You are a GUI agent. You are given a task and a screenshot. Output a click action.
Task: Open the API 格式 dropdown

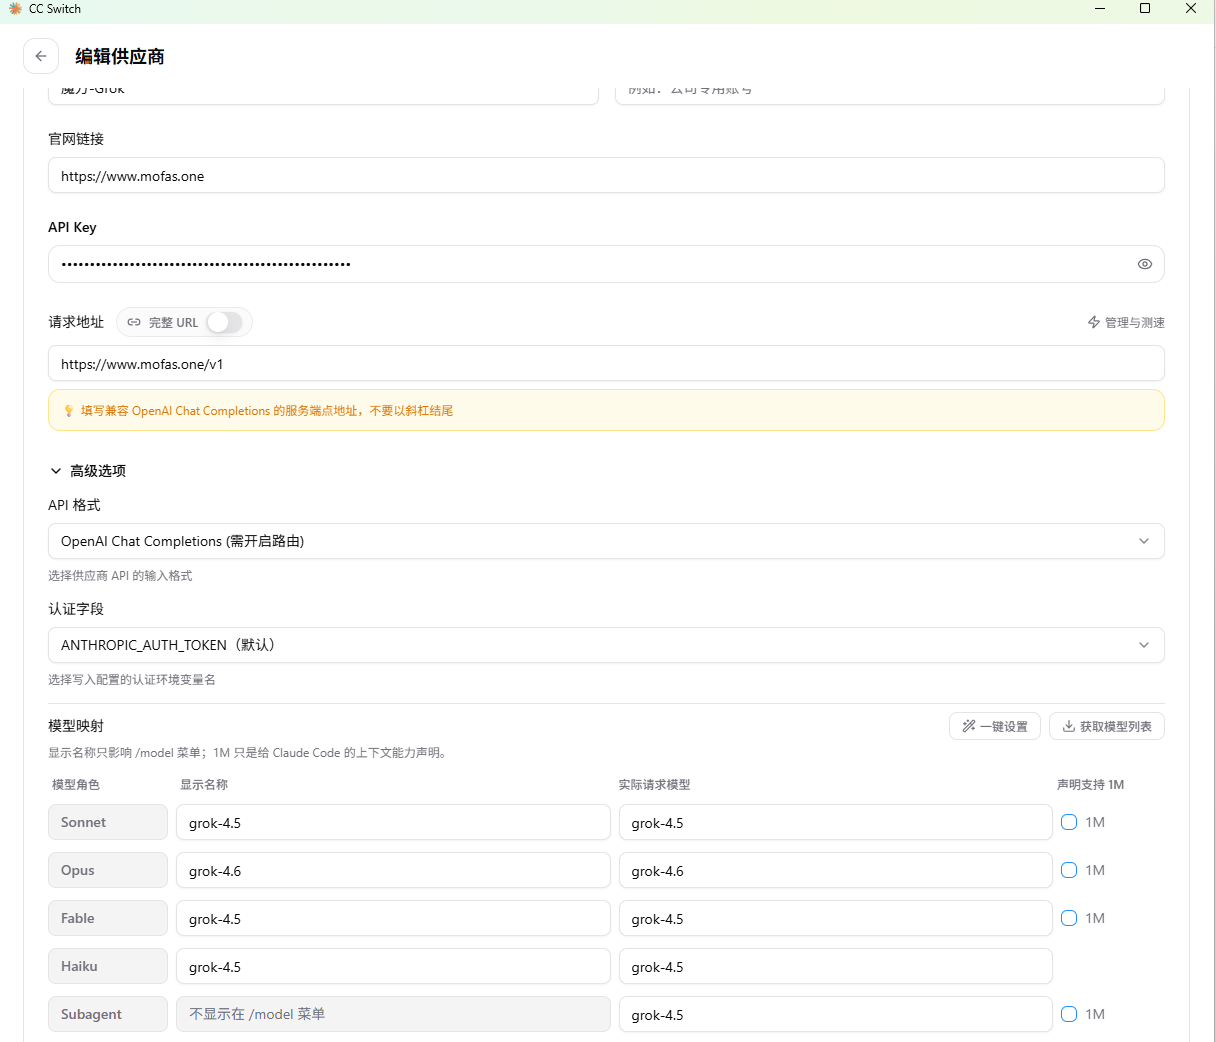coord(606,541)
